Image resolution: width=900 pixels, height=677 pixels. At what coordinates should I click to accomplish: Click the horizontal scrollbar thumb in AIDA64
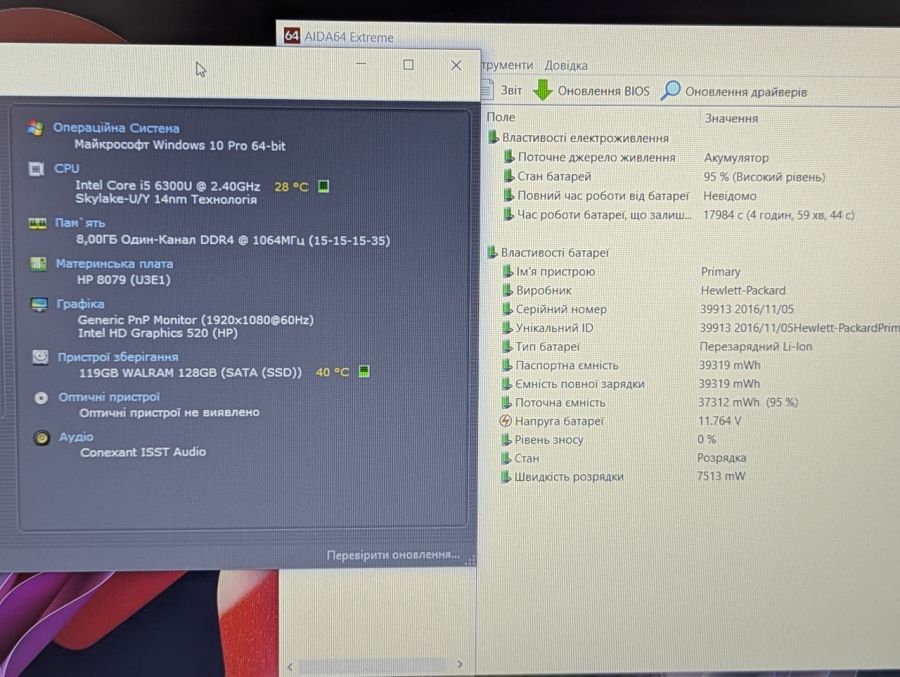(373, 666)
